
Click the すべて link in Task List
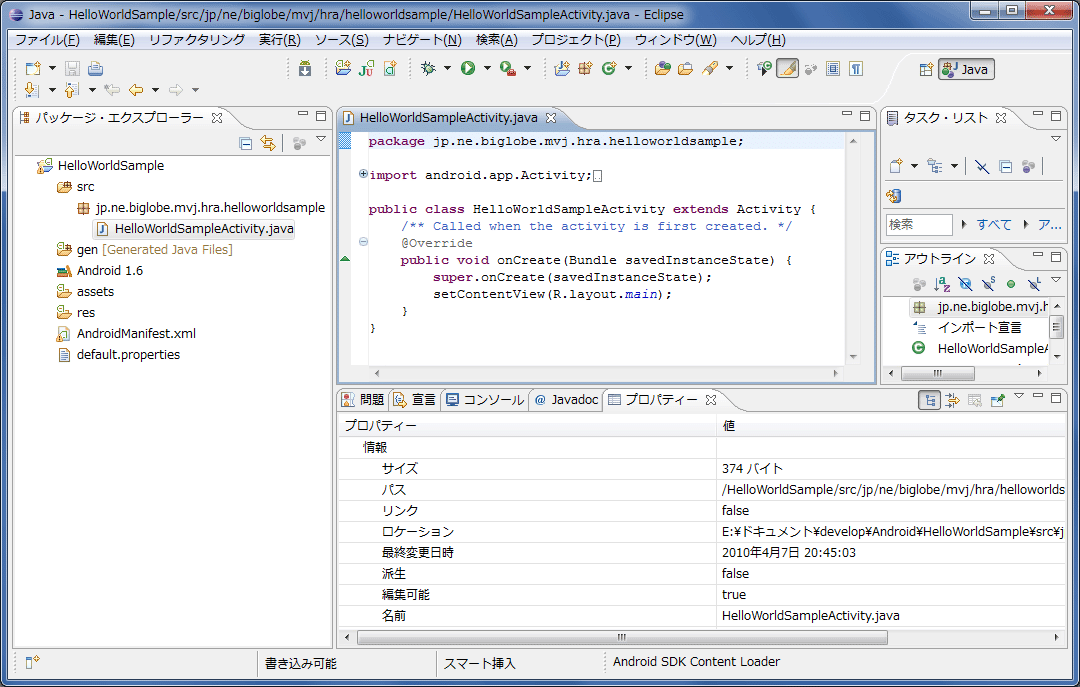click(x=994, y=225)
